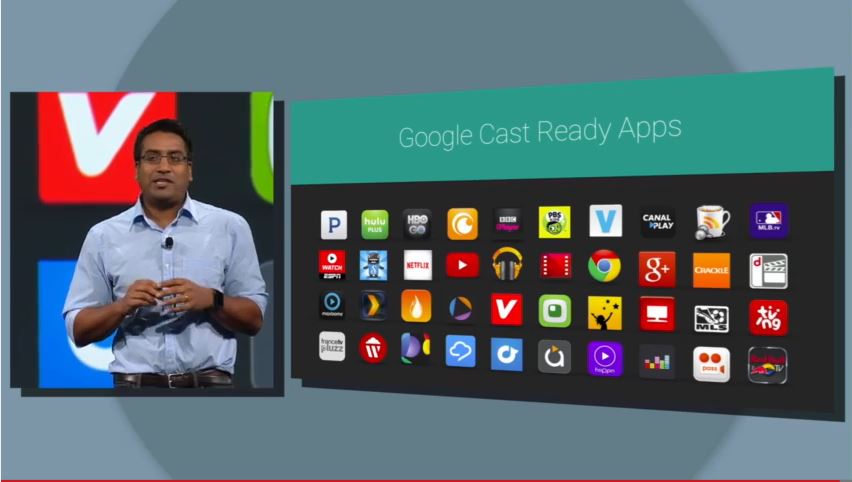This screenshot has height=482, width=852.
Task: Select the Hulu Plus icon
Action: click(x=375, y=223)
